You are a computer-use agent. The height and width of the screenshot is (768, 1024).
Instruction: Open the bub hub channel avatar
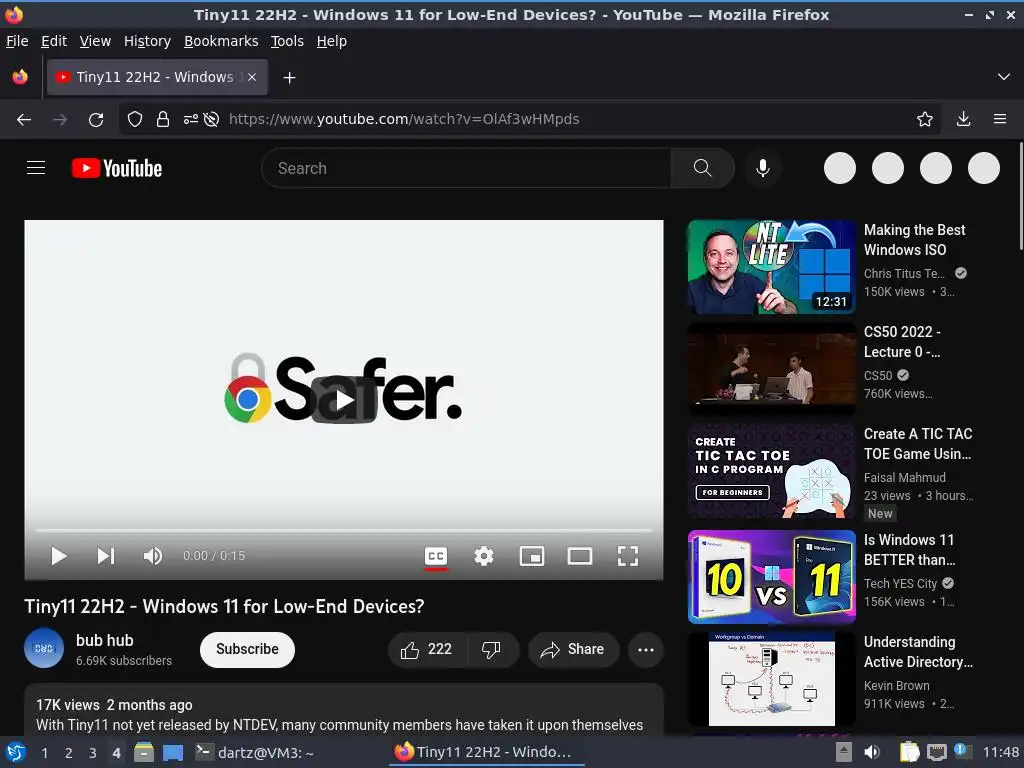pos(44,648)
